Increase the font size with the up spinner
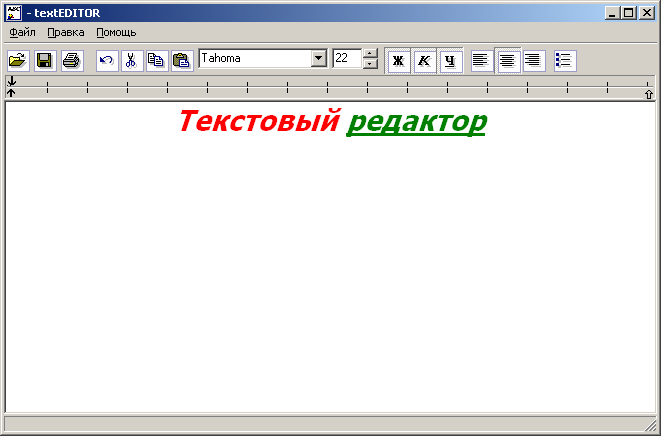The image size is (661, 436). (370, 54)
